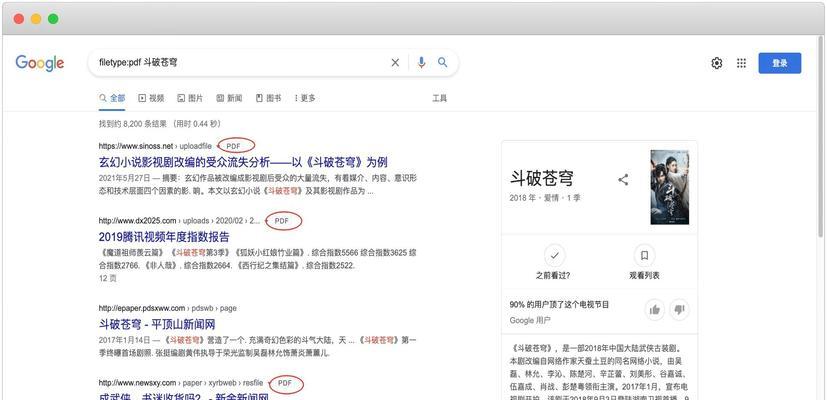
Task: Click the thumbs up icon
Action: pyautogui.click(x=655, y=310)
